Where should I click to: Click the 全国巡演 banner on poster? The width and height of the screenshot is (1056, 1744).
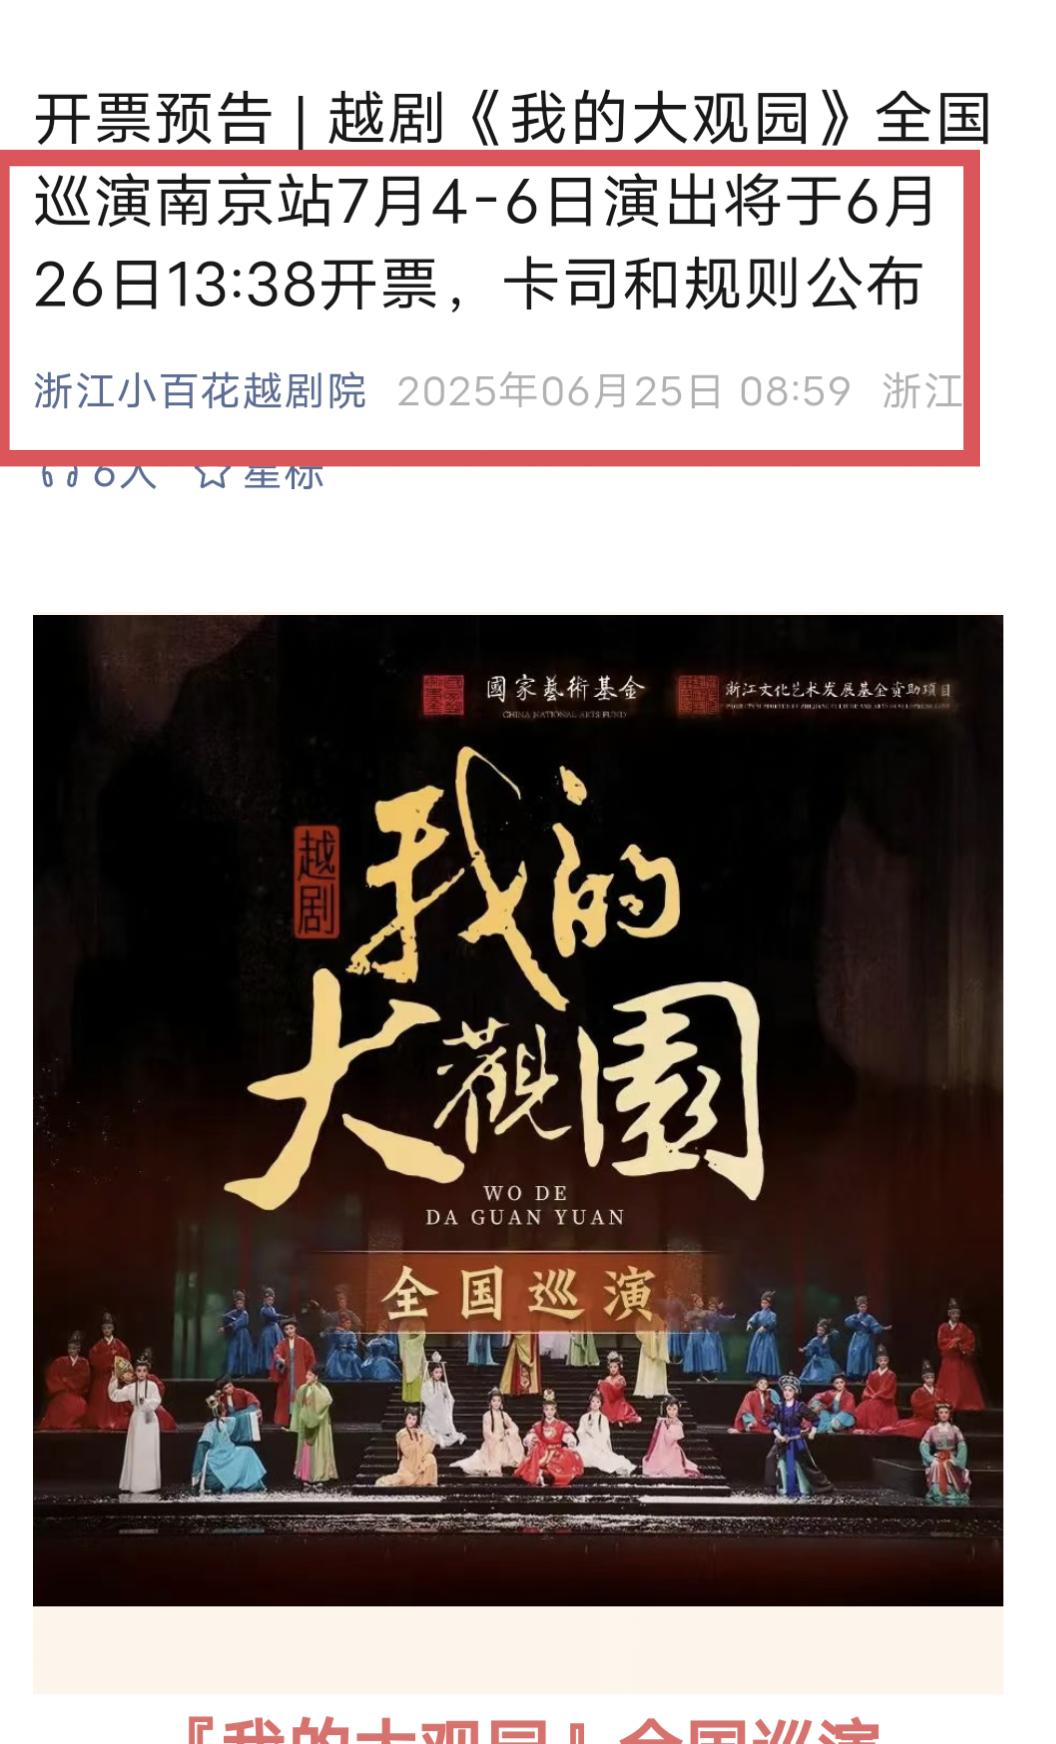pyautogui.click(x=518, y=1294)
